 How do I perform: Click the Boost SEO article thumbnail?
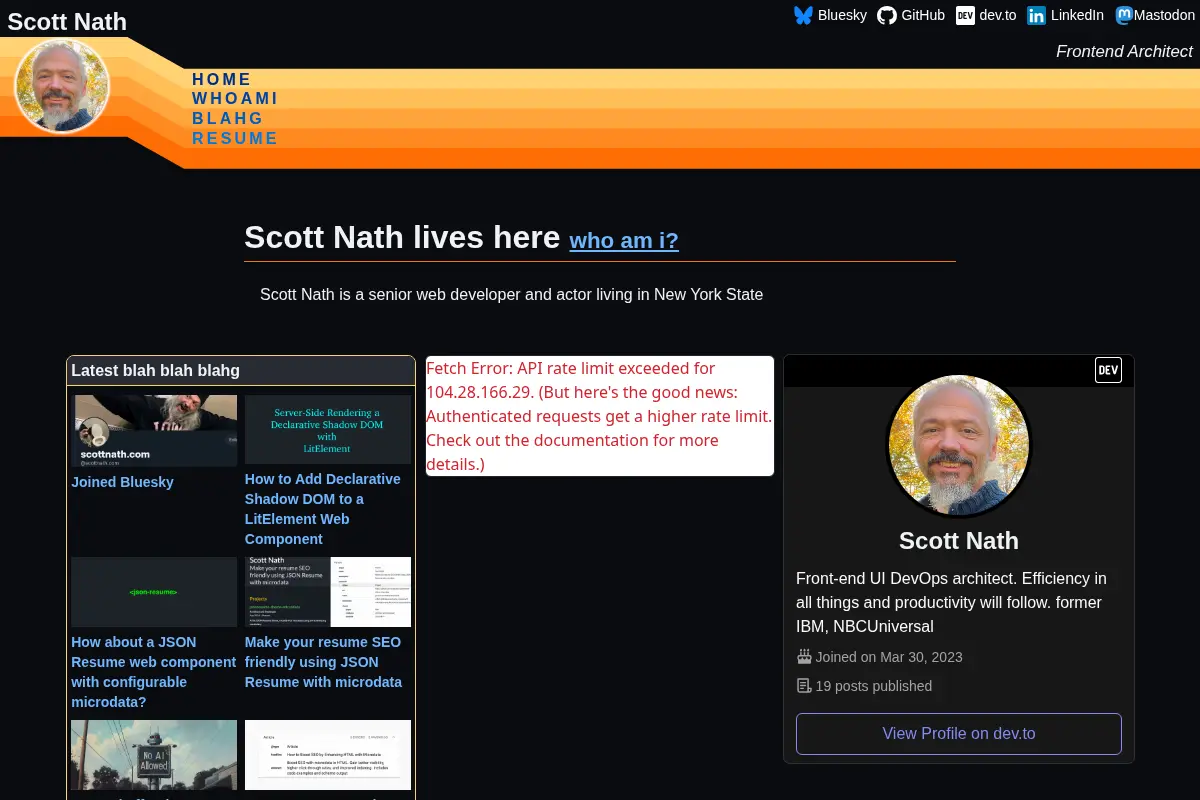click(328, 755)
